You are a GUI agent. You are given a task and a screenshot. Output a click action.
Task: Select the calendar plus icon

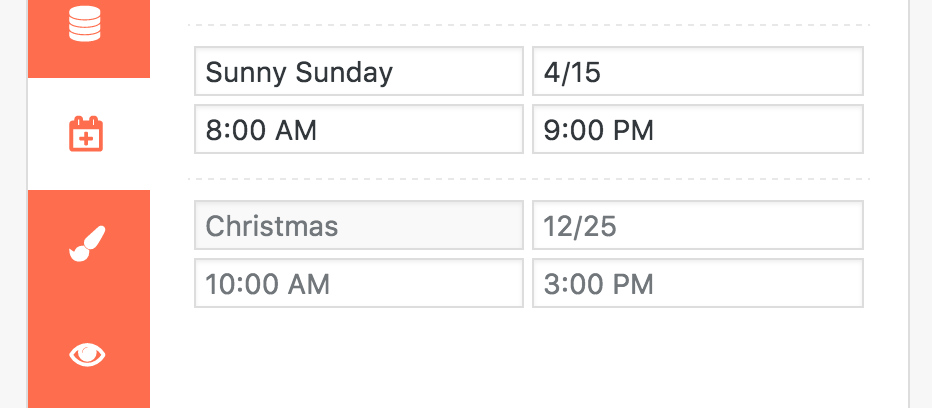click(86, 134)
